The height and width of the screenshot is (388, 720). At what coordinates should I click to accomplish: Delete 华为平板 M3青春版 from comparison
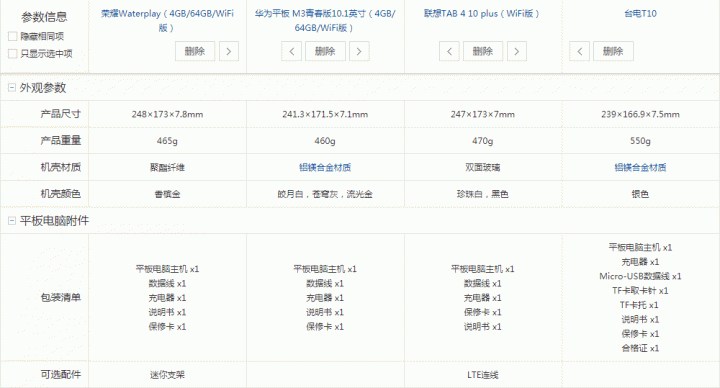(x=325, y=51)
